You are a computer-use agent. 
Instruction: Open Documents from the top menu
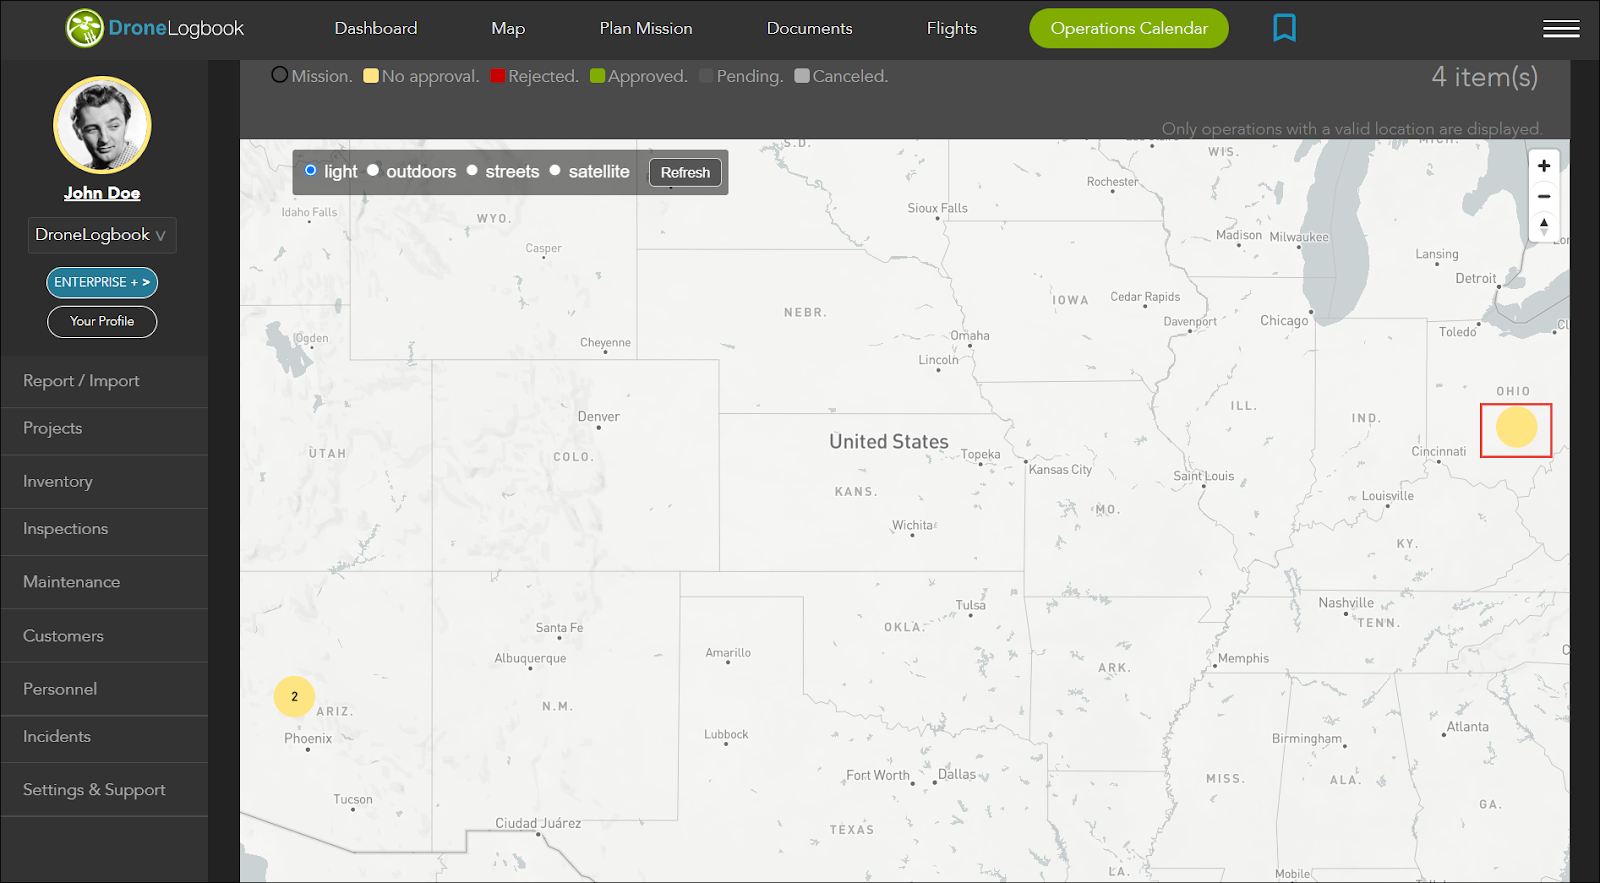pyautogui.click(x=810, y=28)
